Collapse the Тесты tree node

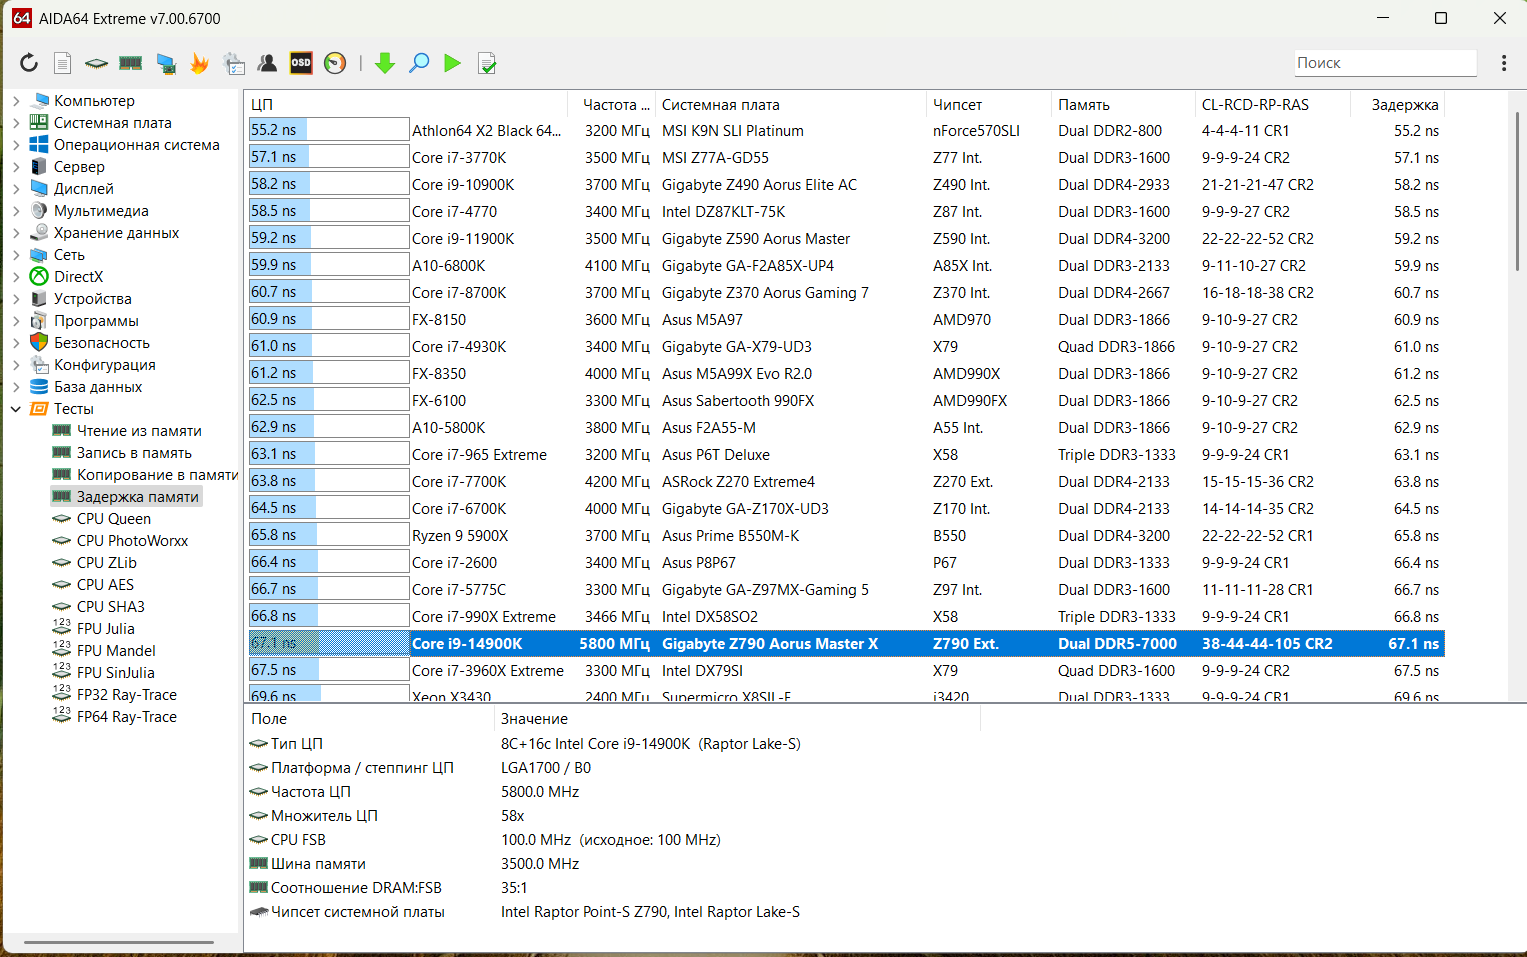tap(16, 409)
